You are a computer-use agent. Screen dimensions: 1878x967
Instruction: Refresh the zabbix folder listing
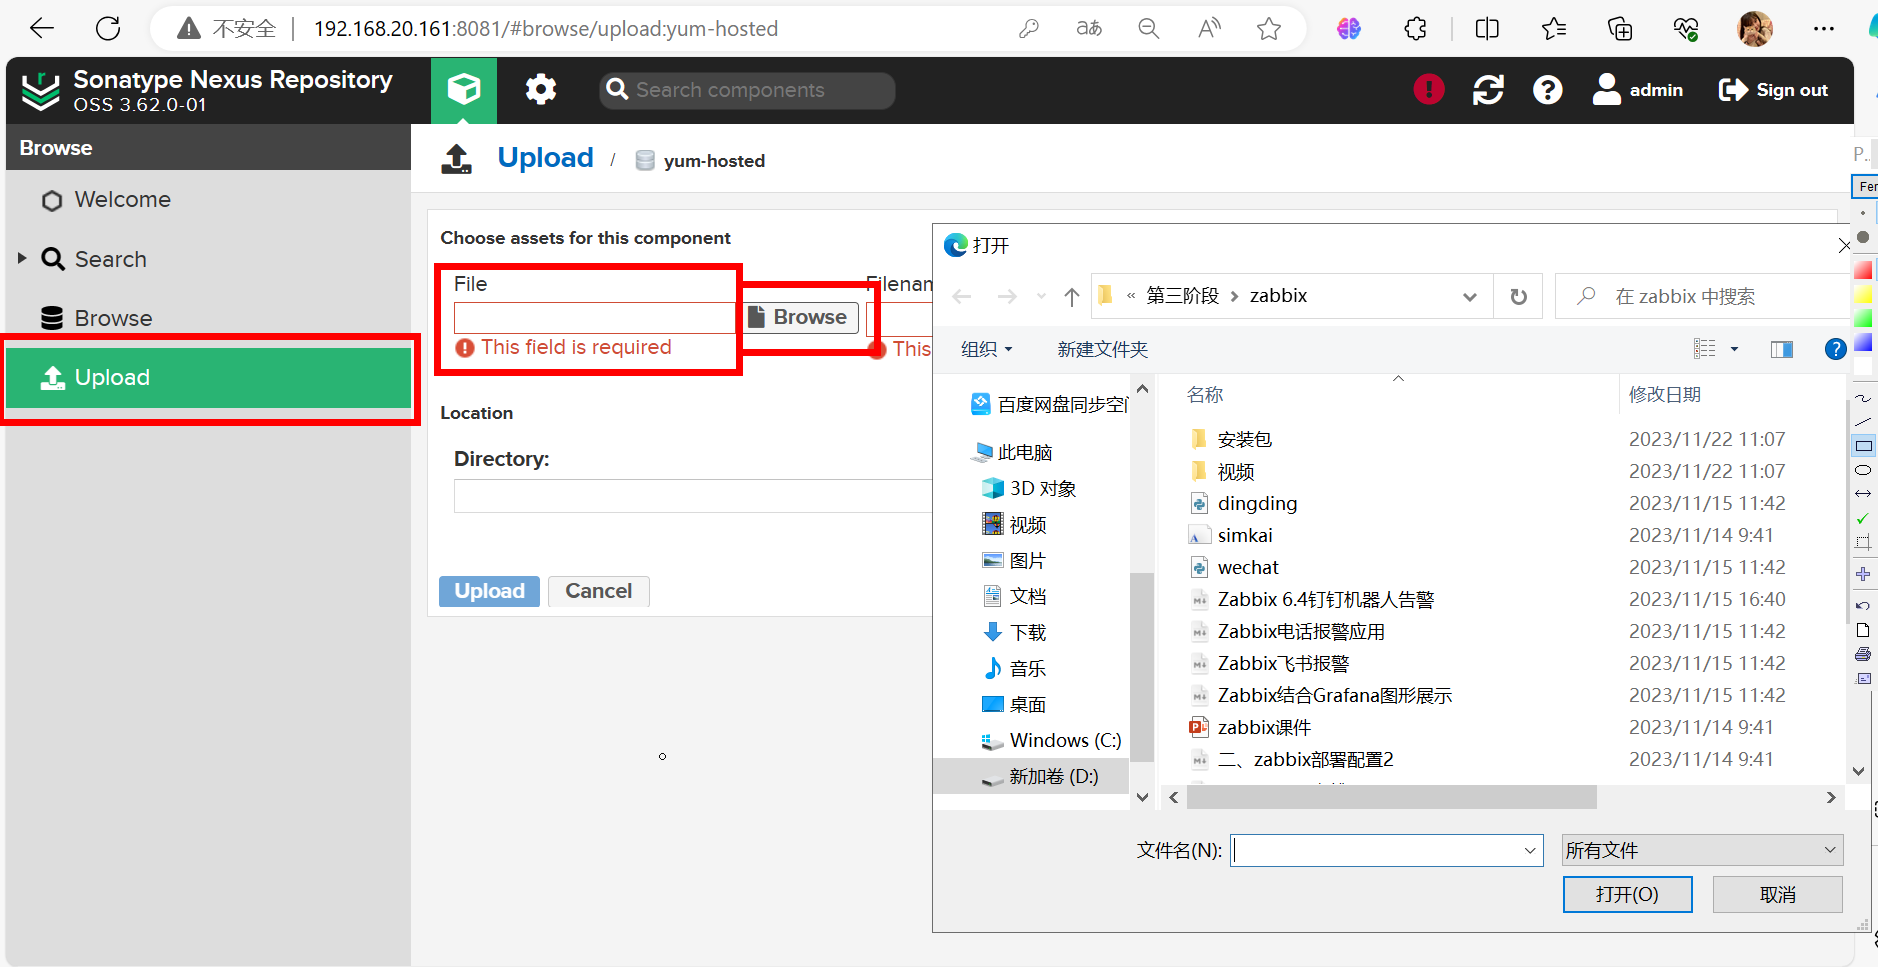click(x=1518, y=297)
